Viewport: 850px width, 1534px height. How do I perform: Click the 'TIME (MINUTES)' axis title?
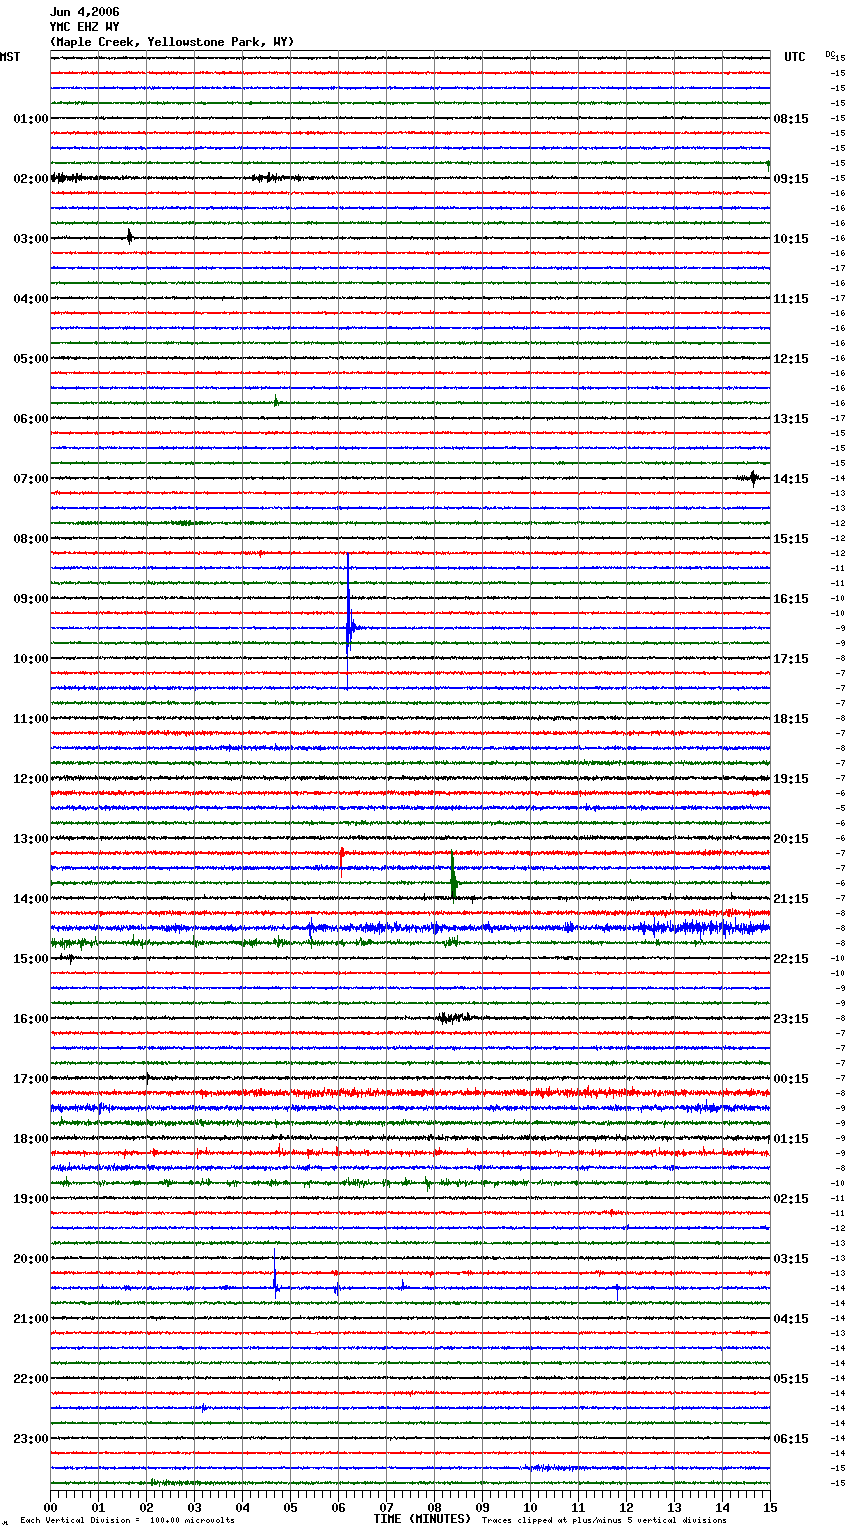click(x=422, y=1519)
